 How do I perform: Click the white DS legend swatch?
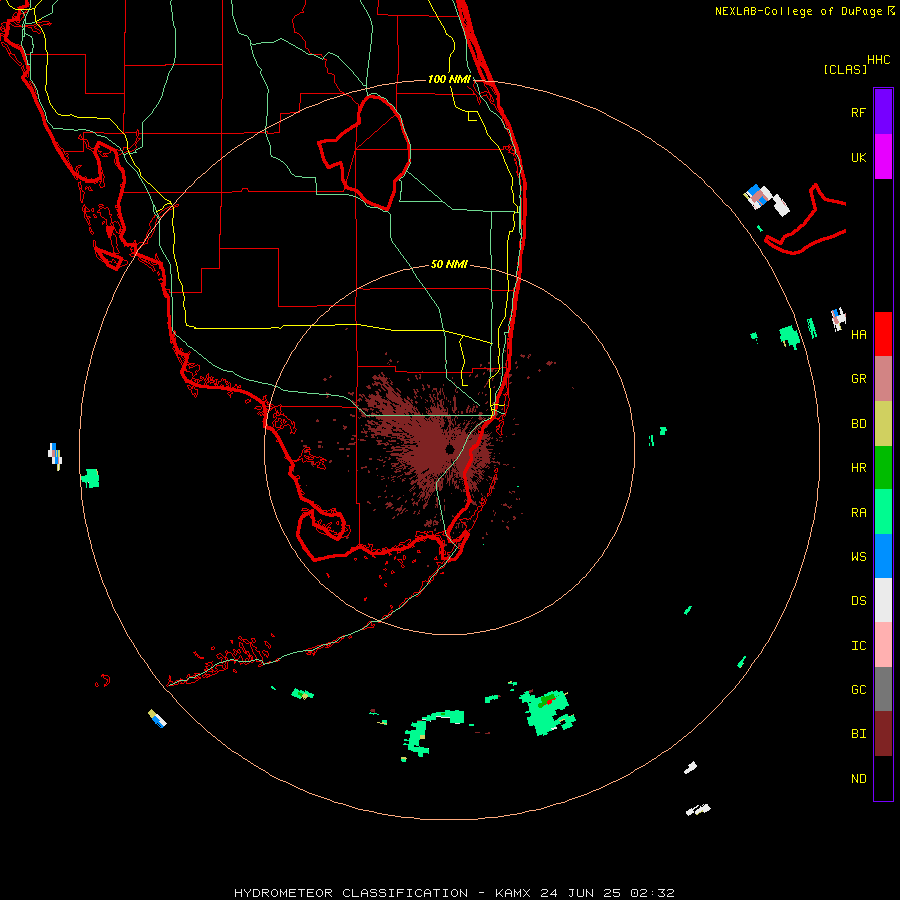(x=883, y=600)
